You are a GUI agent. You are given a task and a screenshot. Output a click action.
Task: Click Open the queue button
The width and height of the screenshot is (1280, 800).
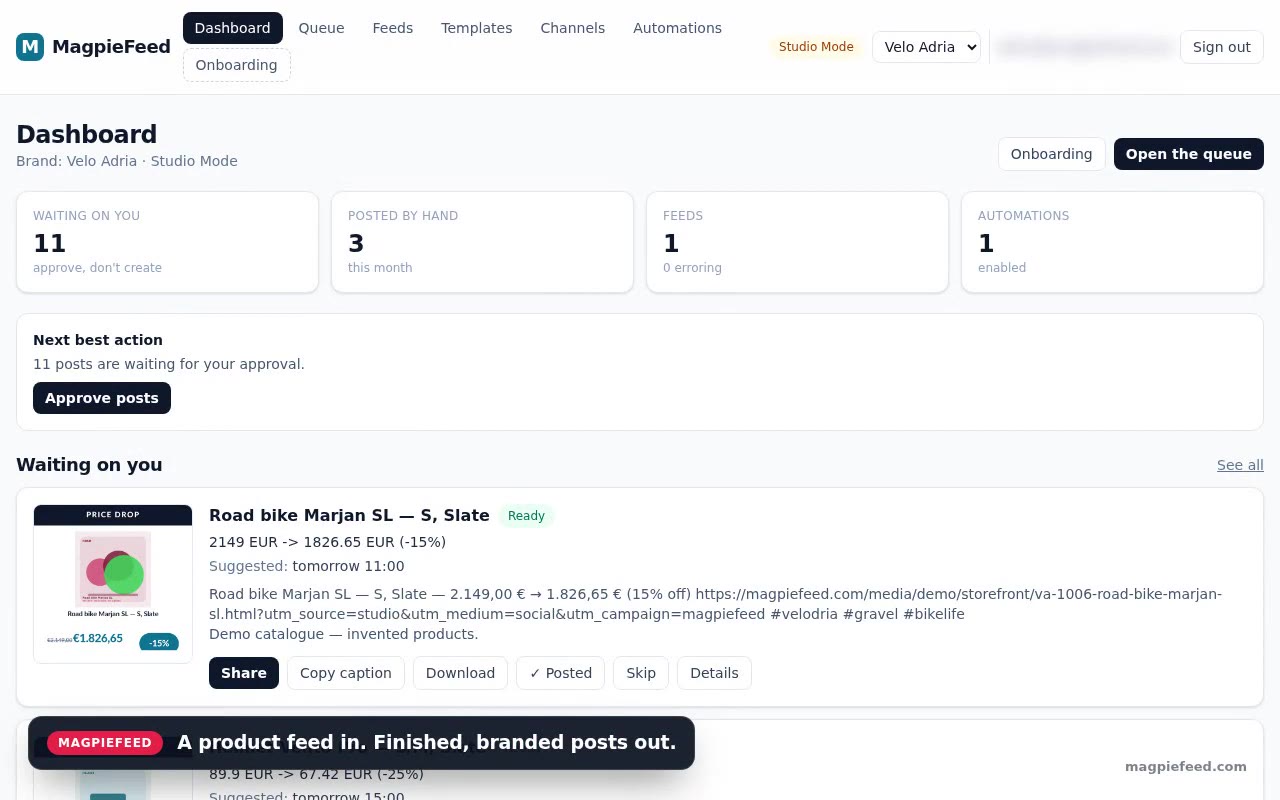tap(1188, 154)
